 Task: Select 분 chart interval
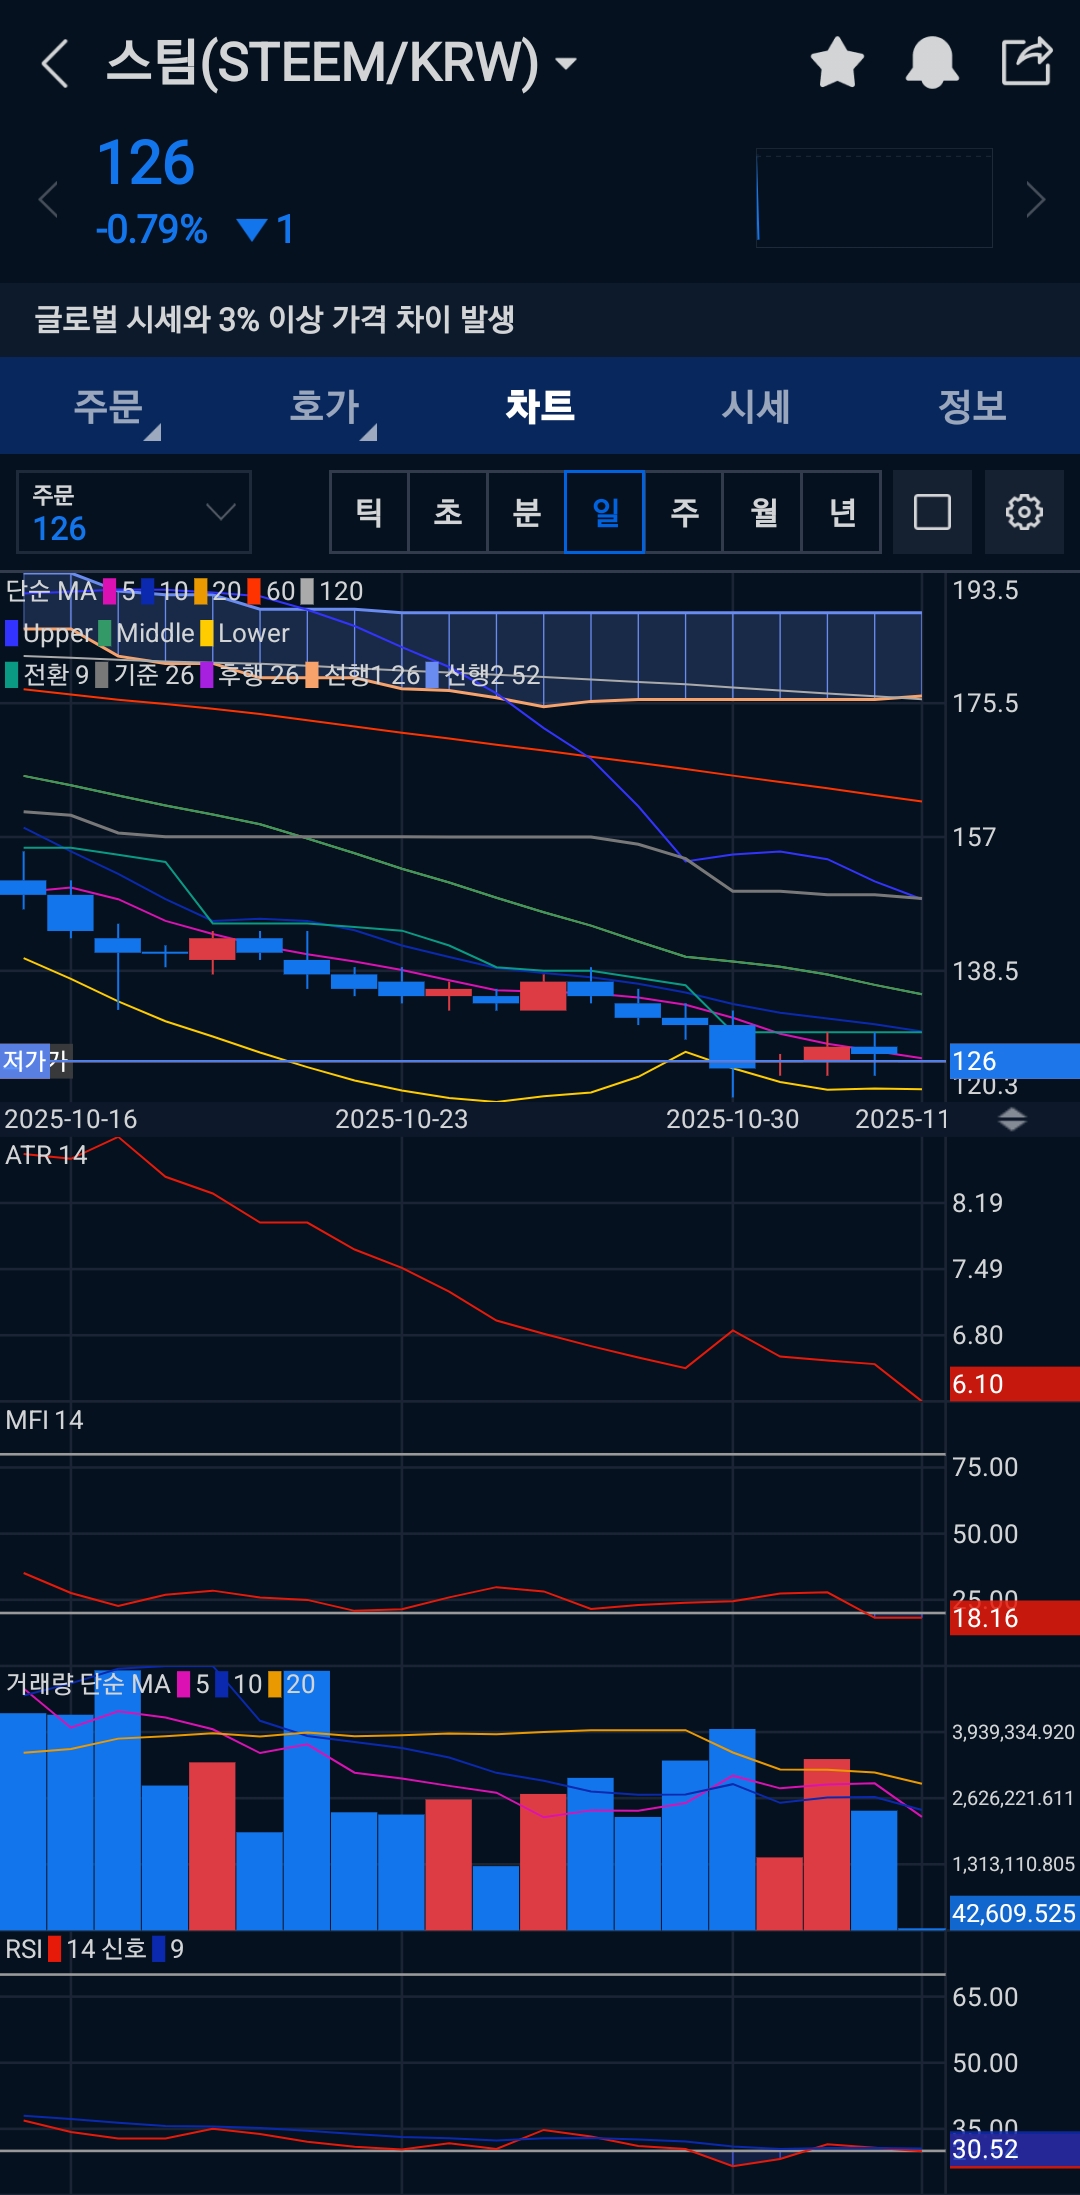click(x=527, y=512)
